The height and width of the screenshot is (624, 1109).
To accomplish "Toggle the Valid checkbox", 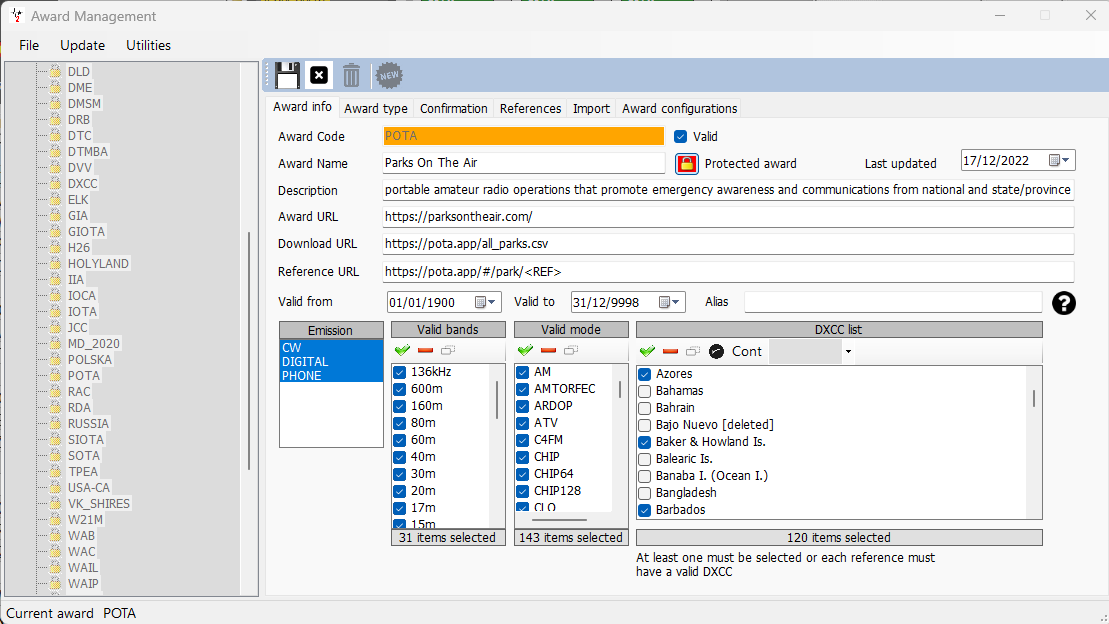I will point(680,137).
